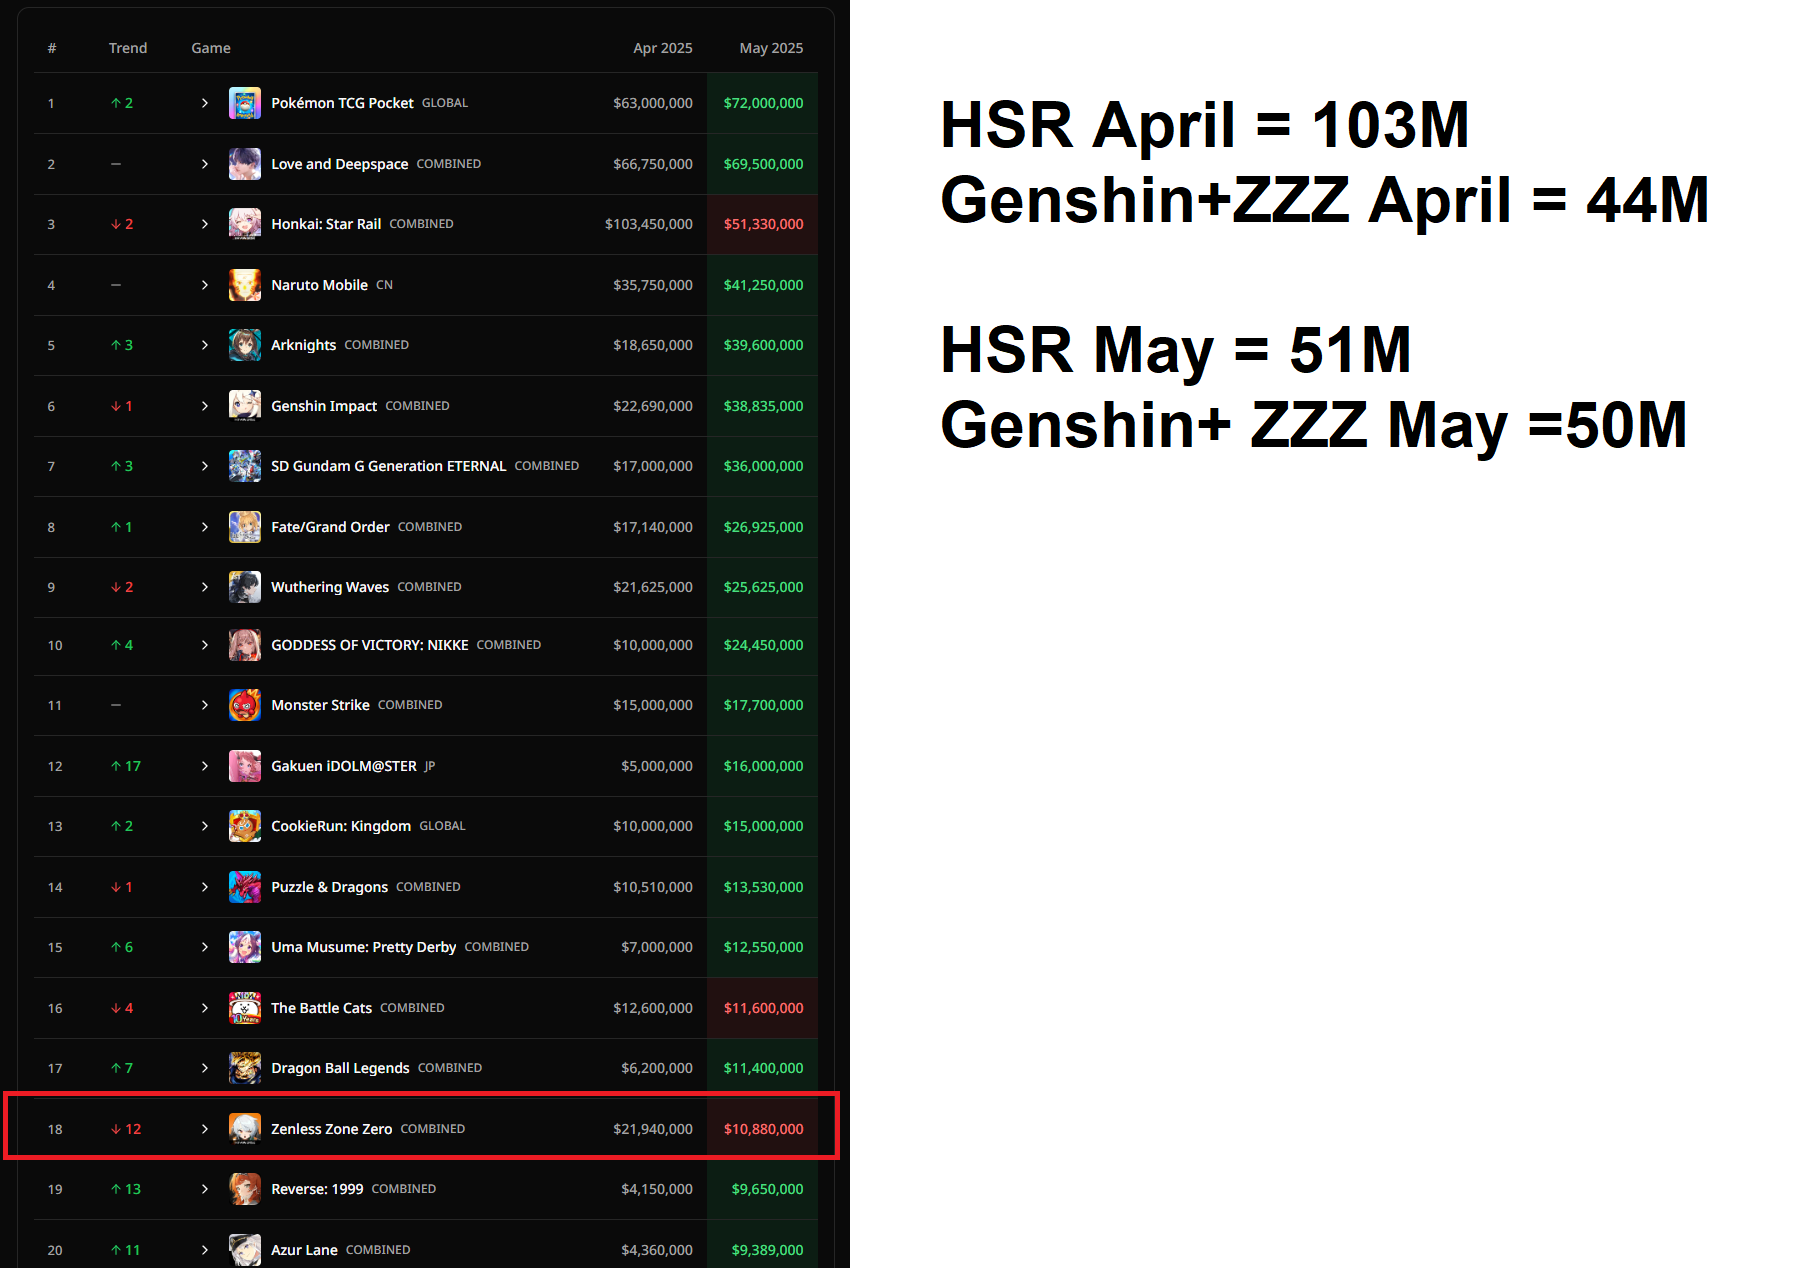Open the Pokémon TCG Pocket game name
Screen dimensions: 1808x1268
tap(342, 103)
